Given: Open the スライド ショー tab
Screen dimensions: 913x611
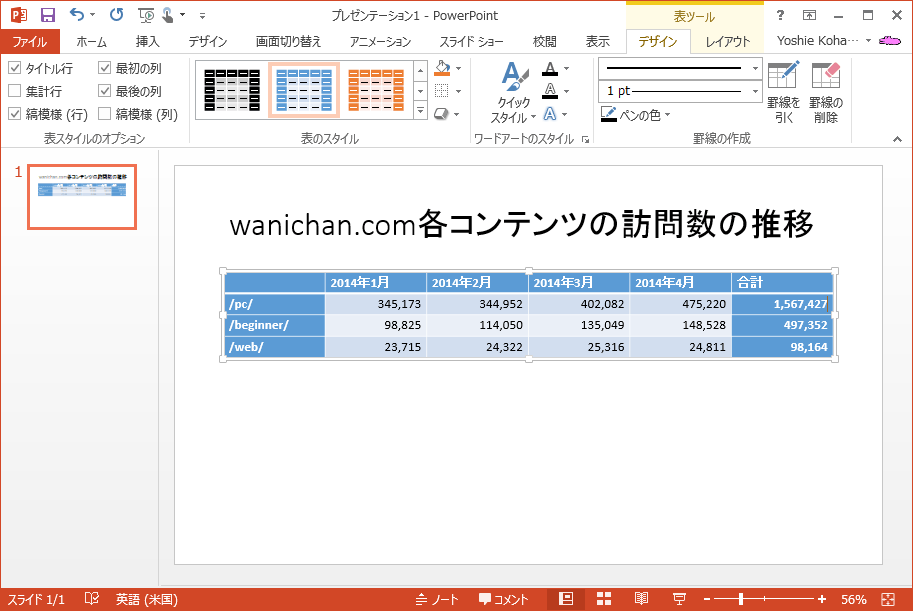Looking at the screenshot, I should click(x=471, y=41).
